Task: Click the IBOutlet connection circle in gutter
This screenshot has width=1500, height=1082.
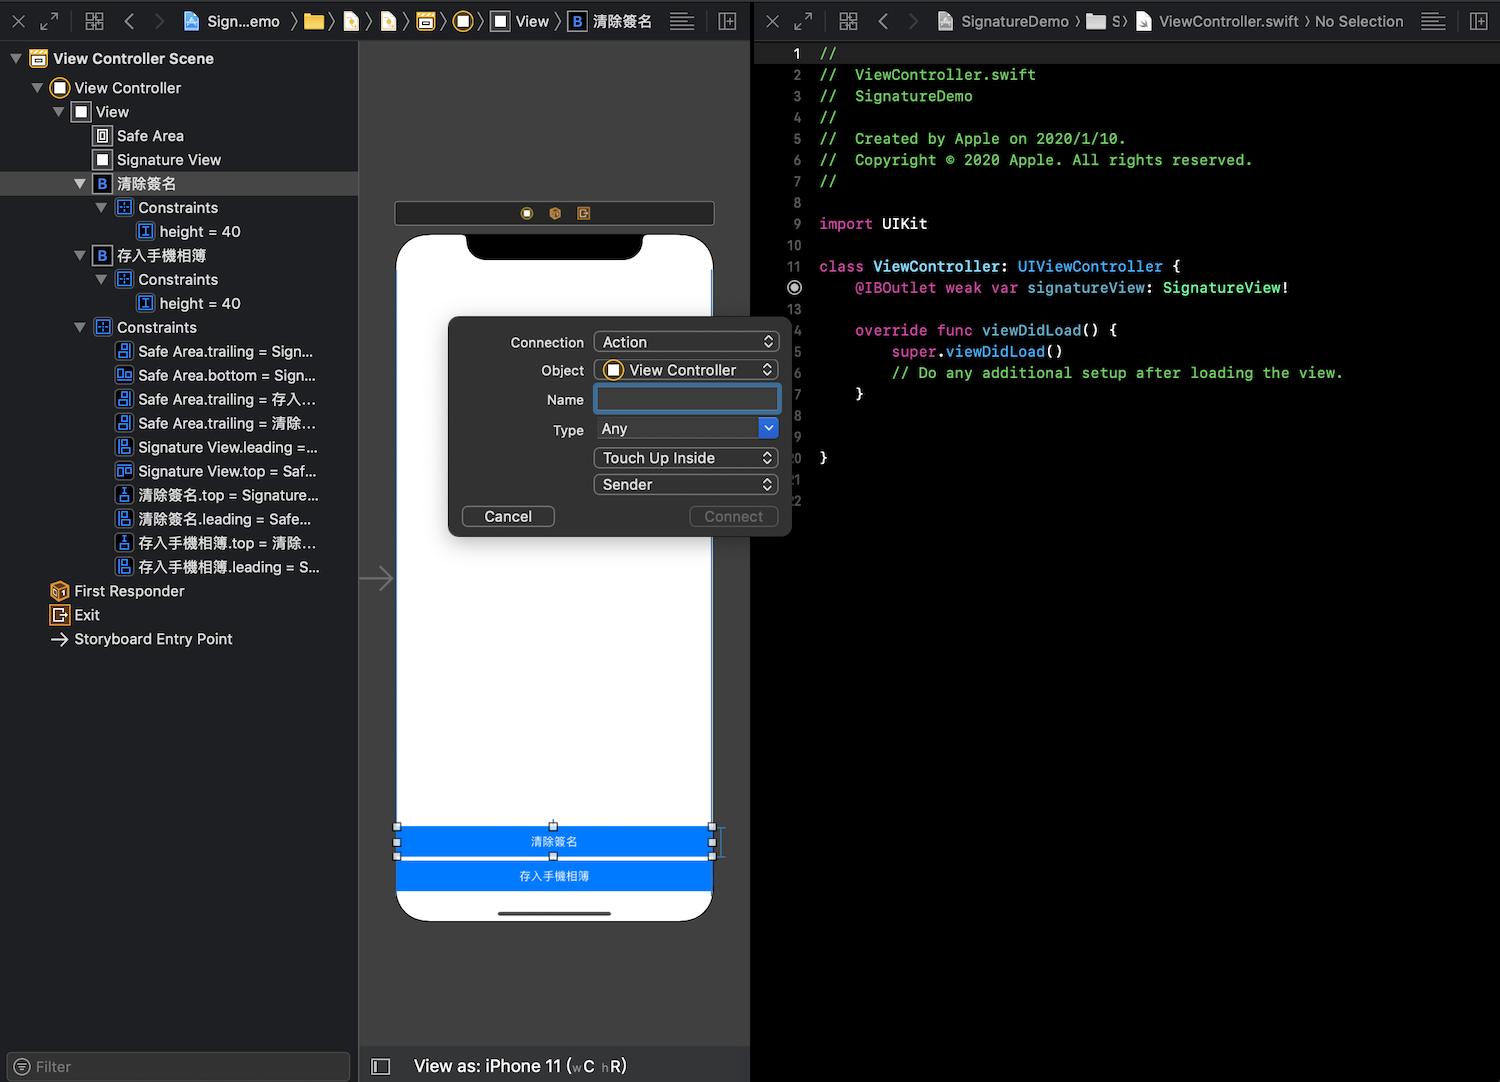Action: pyautogui.click(x=795, y=288)
